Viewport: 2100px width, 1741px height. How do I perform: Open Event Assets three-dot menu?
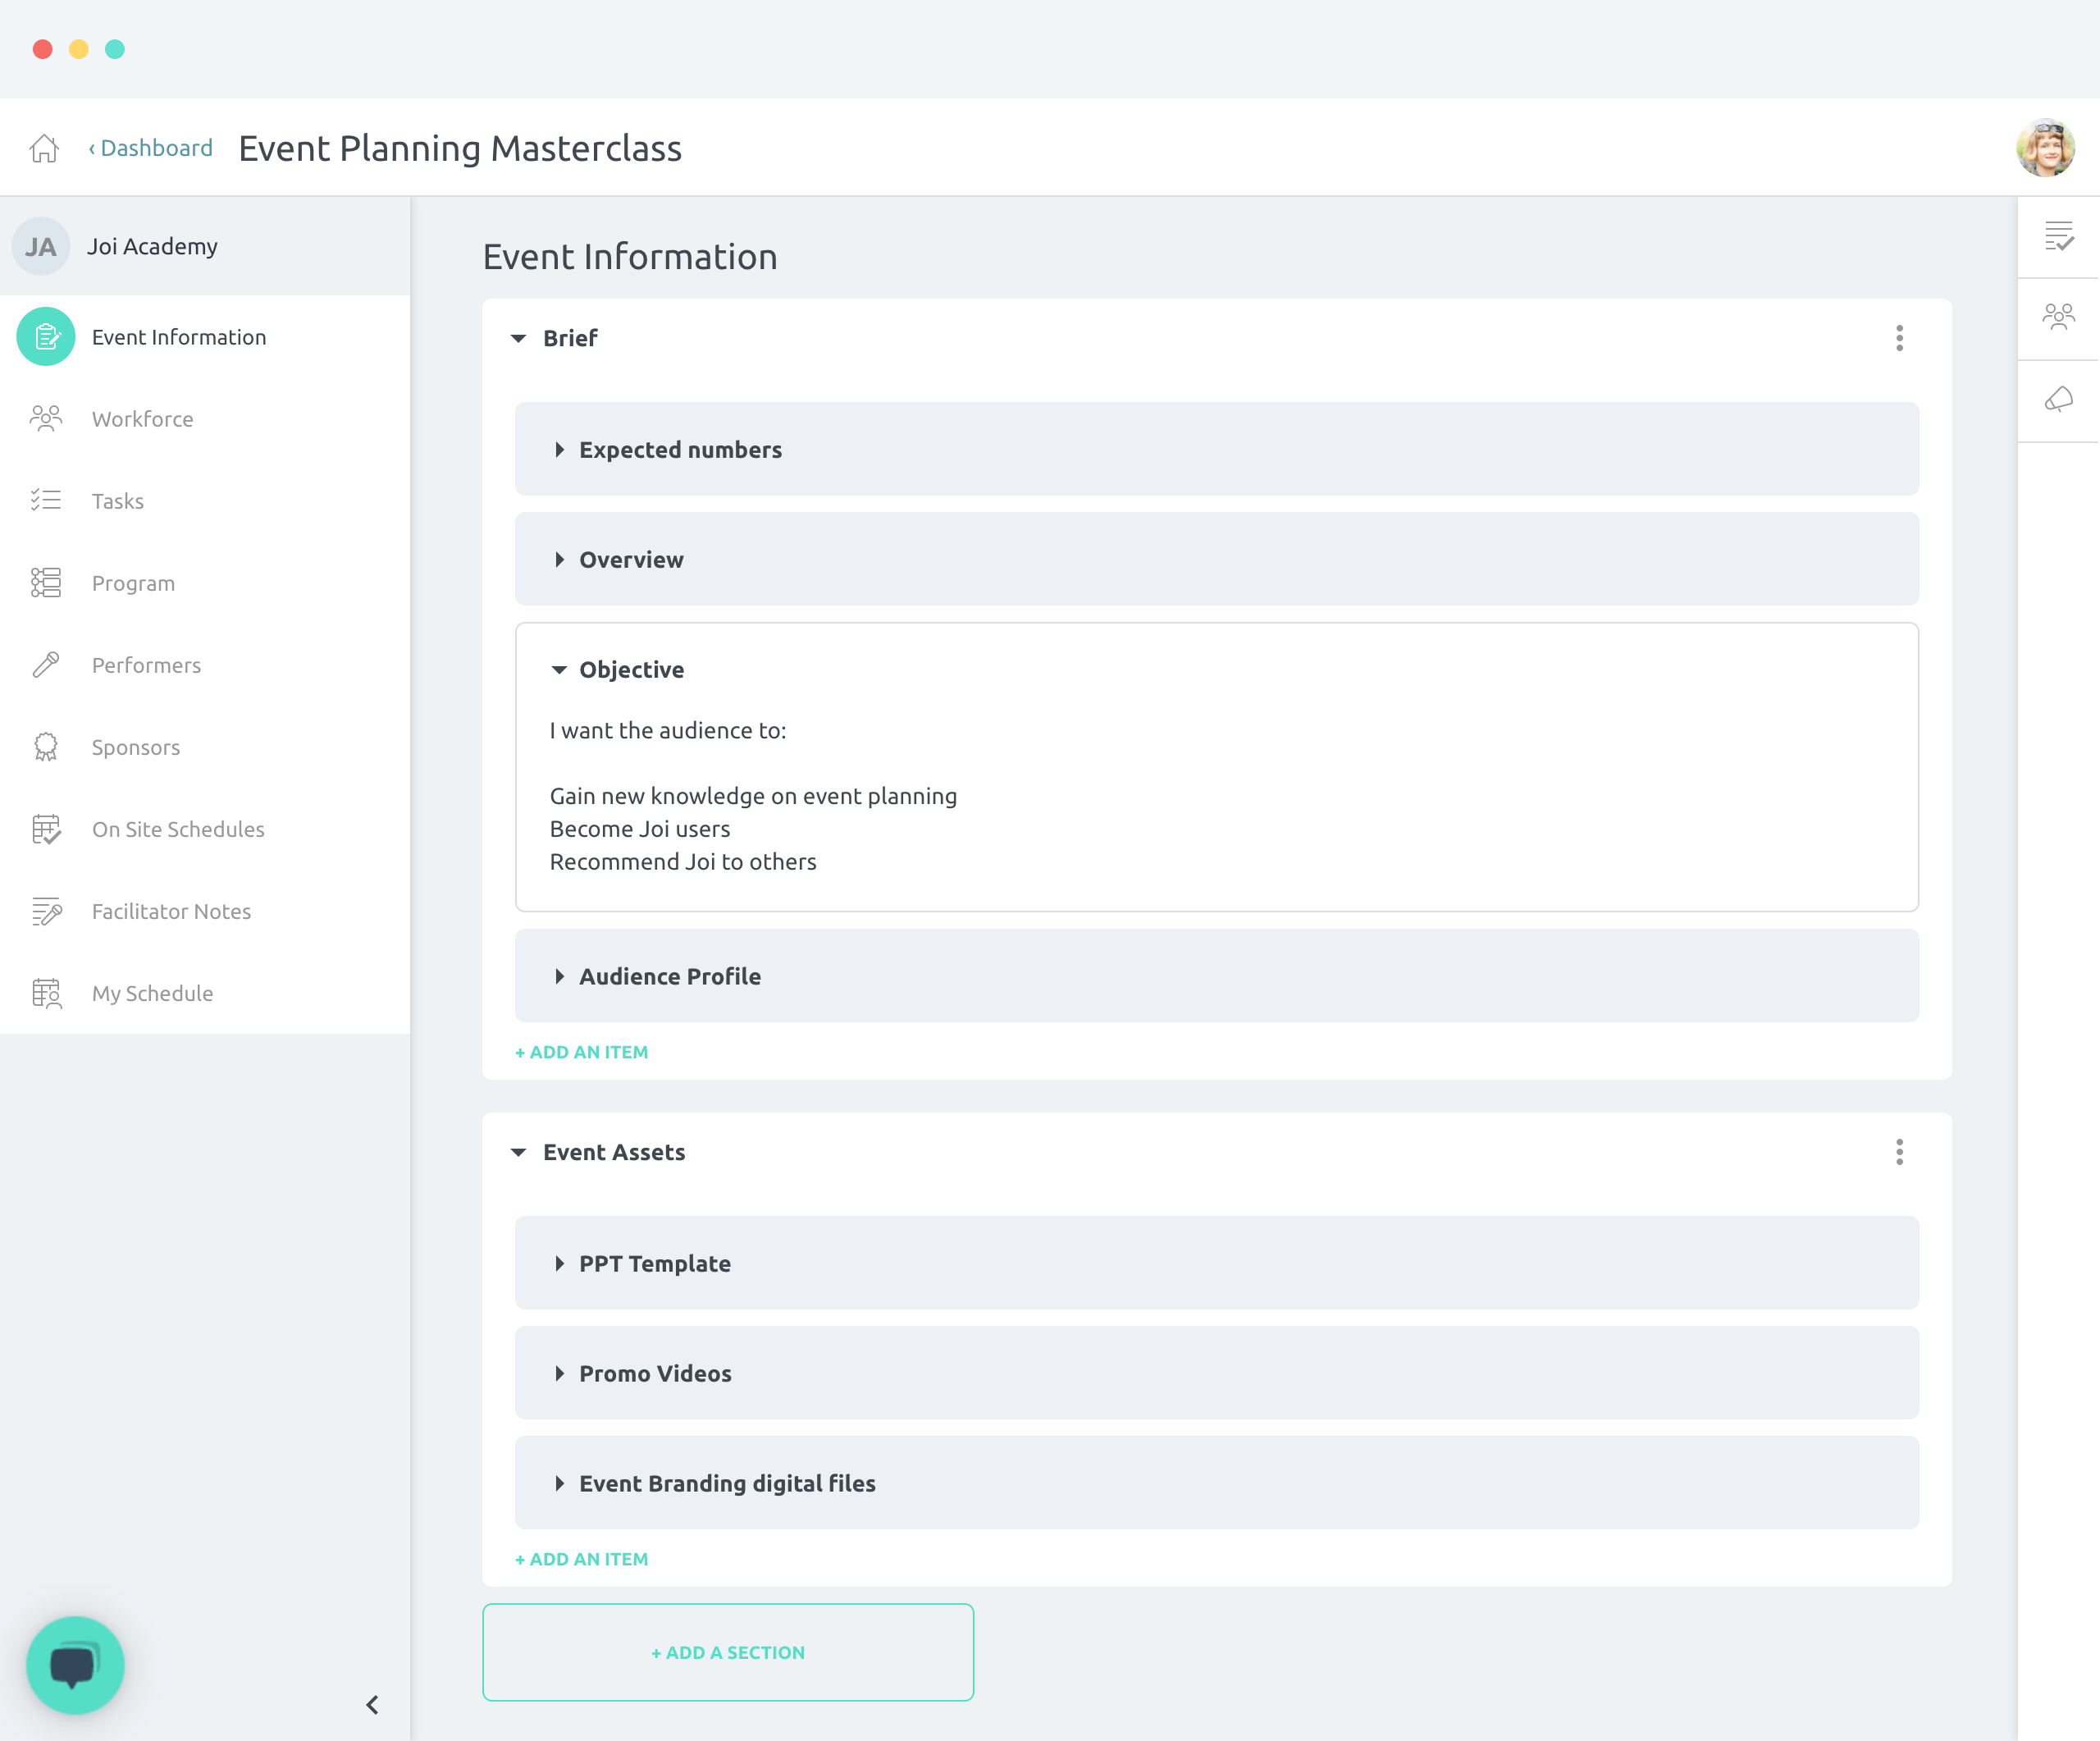(x=1899, y=1152)
